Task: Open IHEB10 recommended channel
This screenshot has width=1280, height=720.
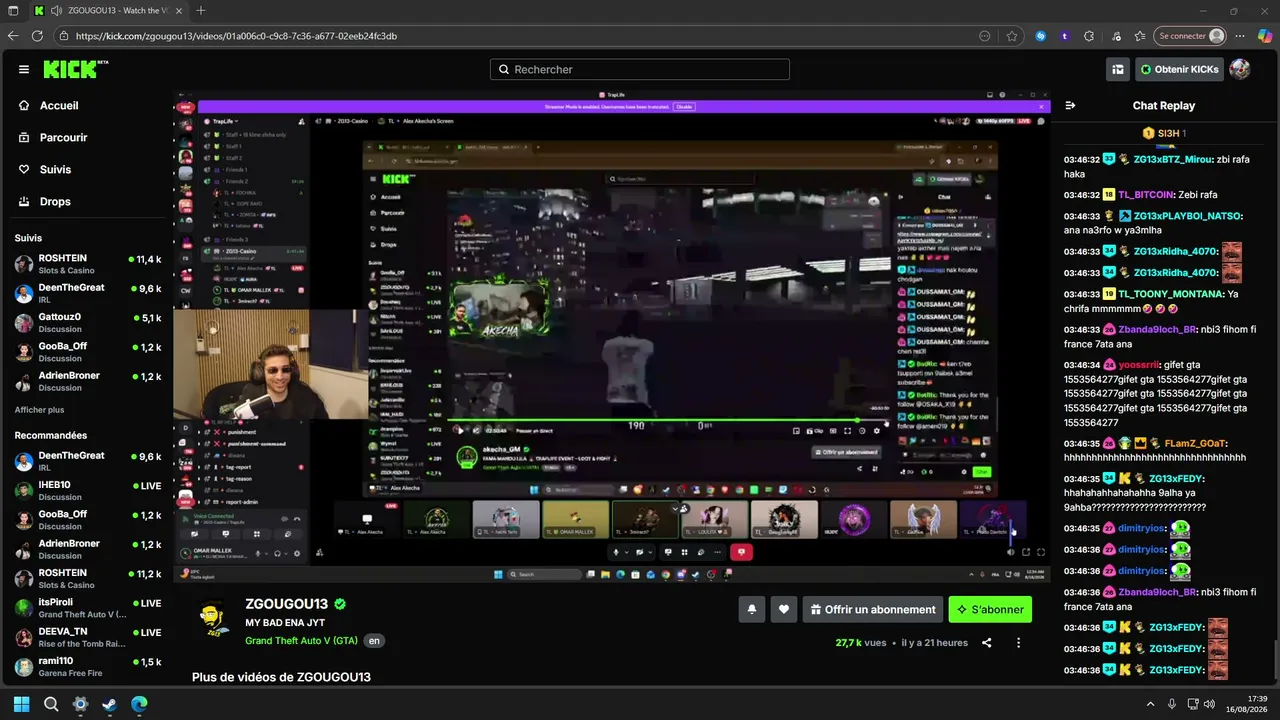Action: click(88, 490)
